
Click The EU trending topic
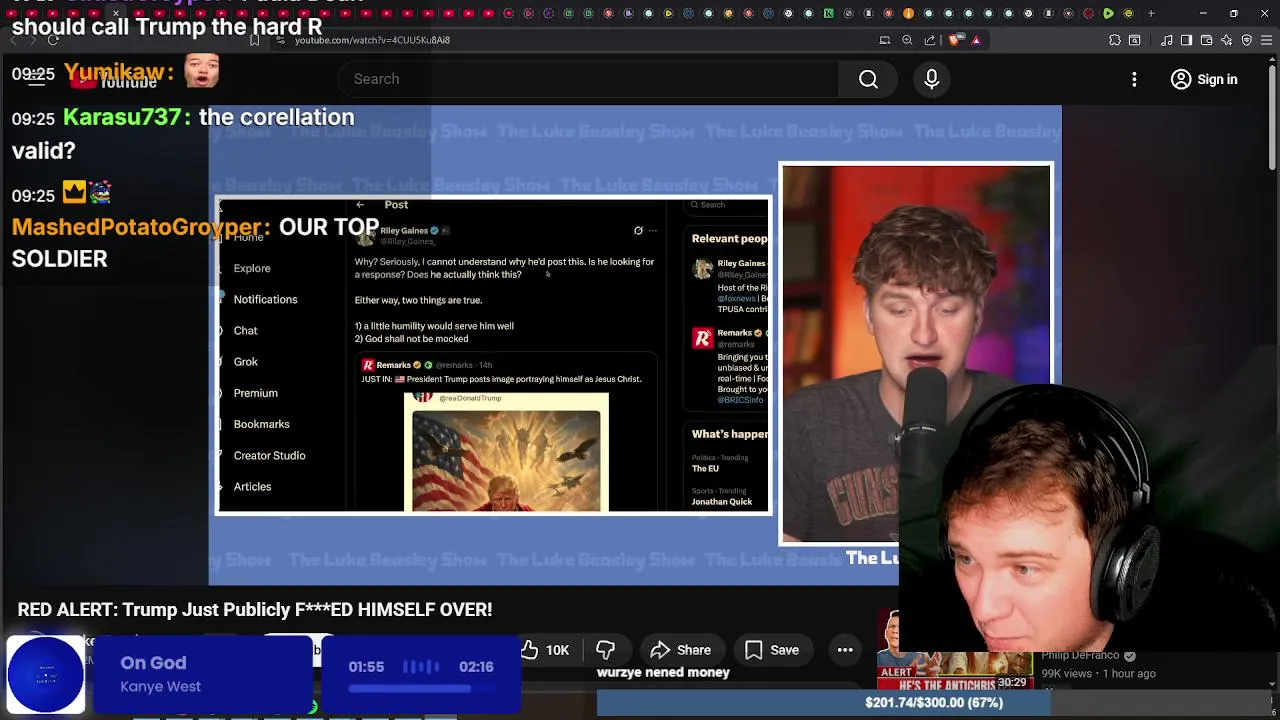click(x=705, y=469)
